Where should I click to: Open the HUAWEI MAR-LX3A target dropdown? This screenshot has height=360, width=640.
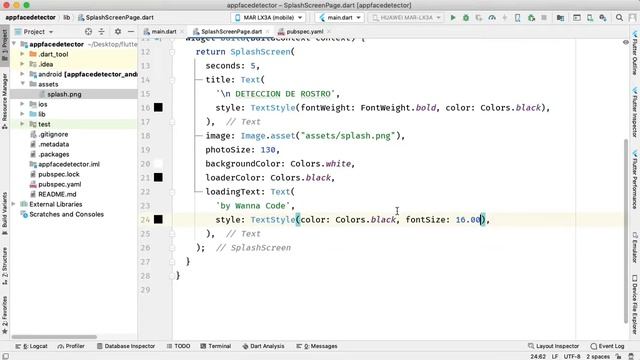pyautogui.click(x=406, y=18)
